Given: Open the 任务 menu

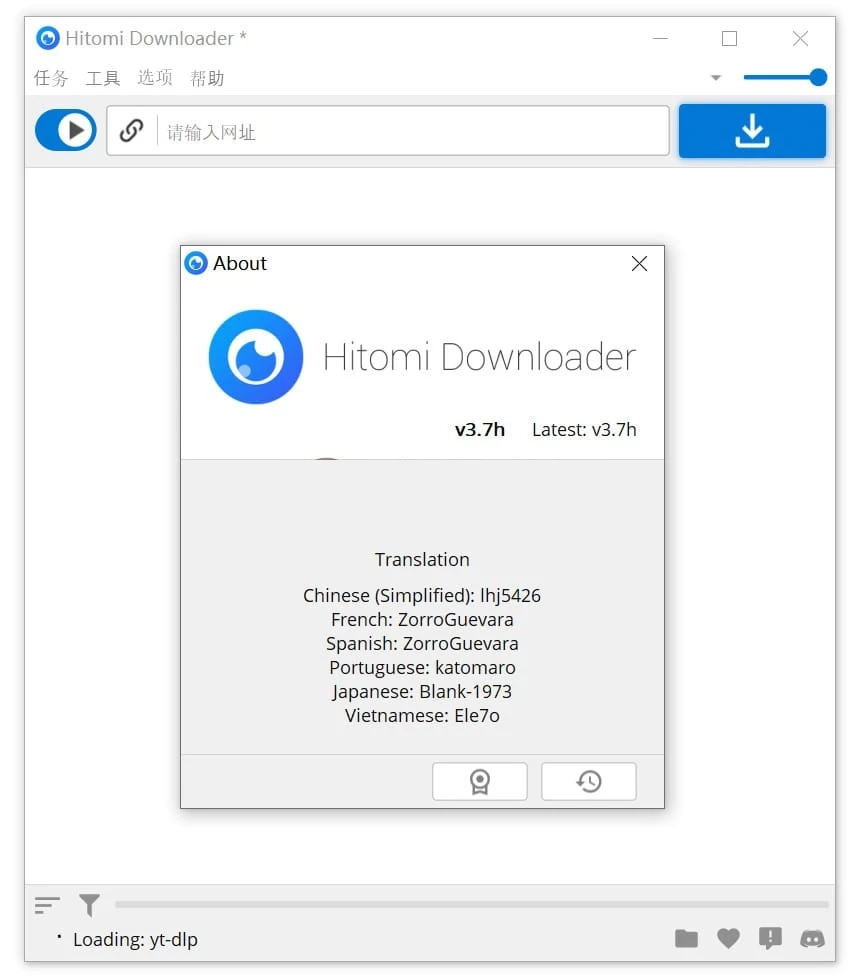Looking at the screenshot, I should [50, 78].
